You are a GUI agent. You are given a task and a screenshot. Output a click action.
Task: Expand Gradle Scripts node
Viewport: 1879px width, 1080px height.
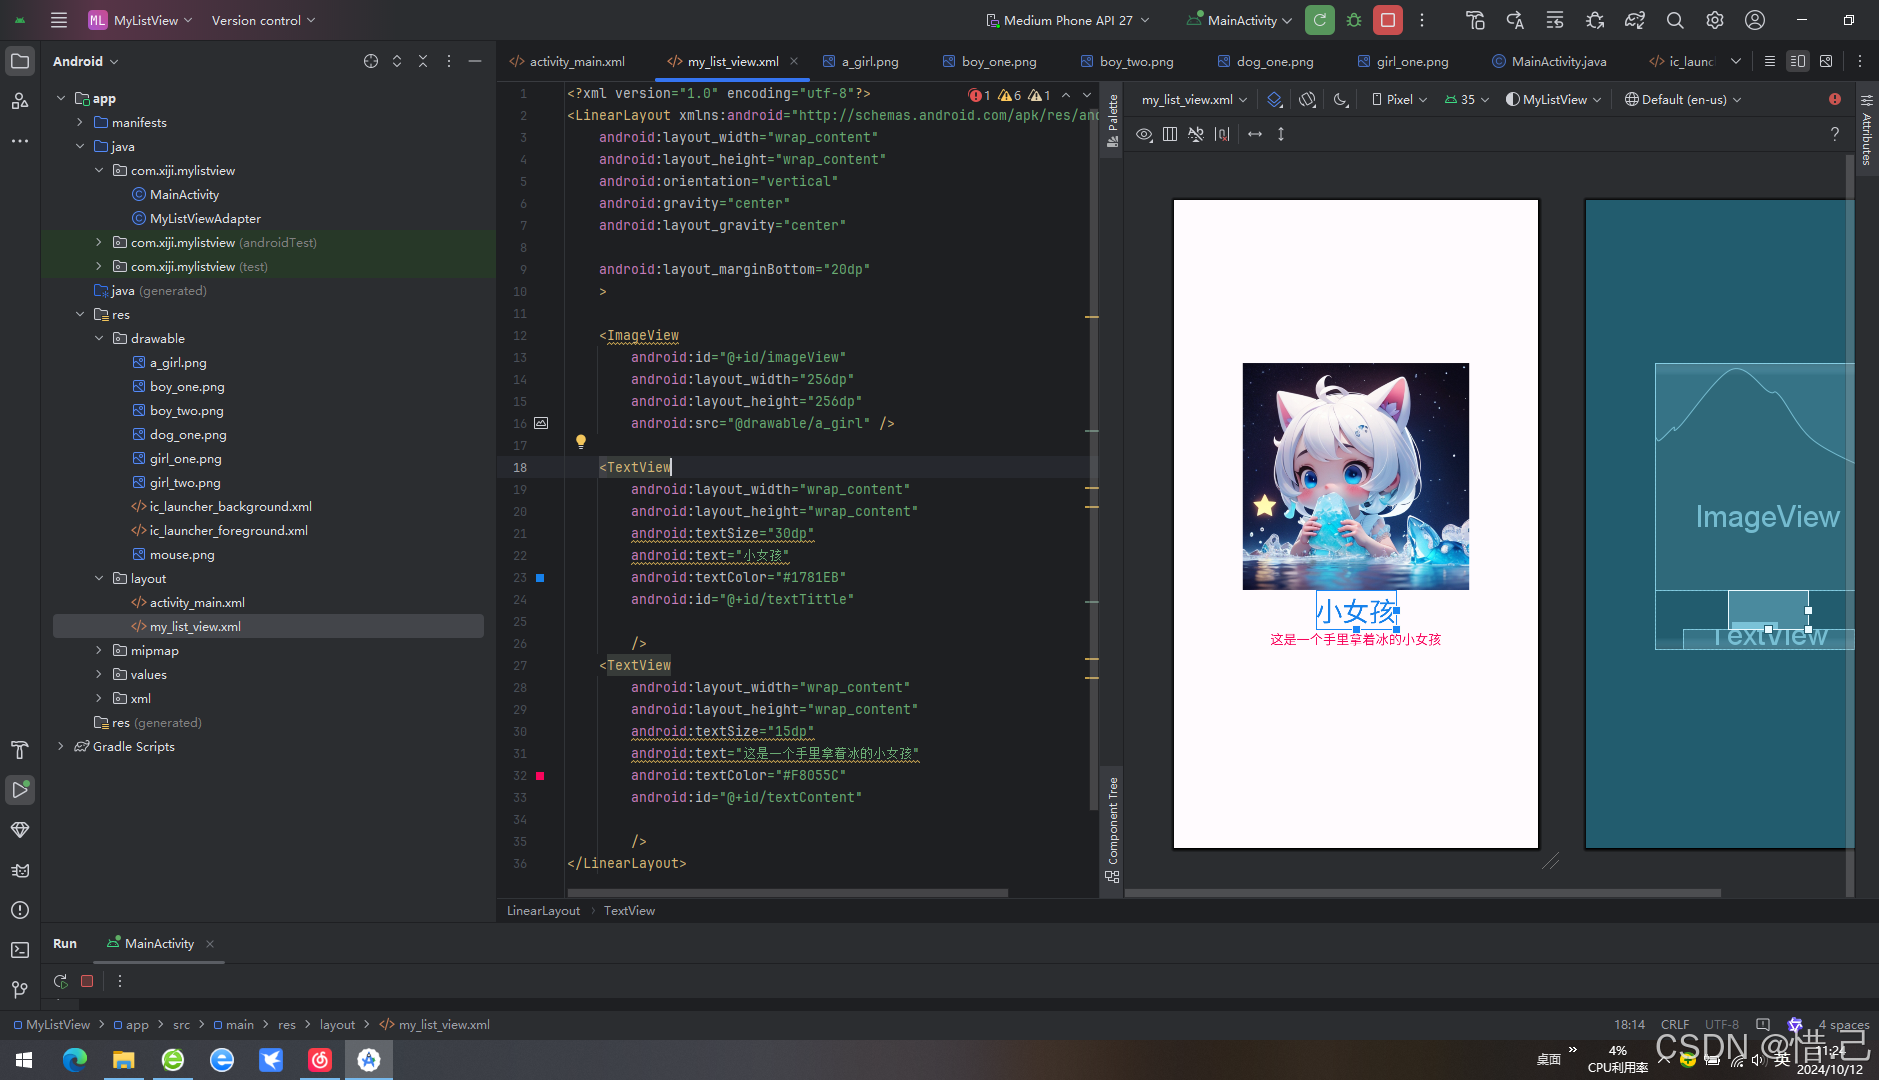(61, 746)
